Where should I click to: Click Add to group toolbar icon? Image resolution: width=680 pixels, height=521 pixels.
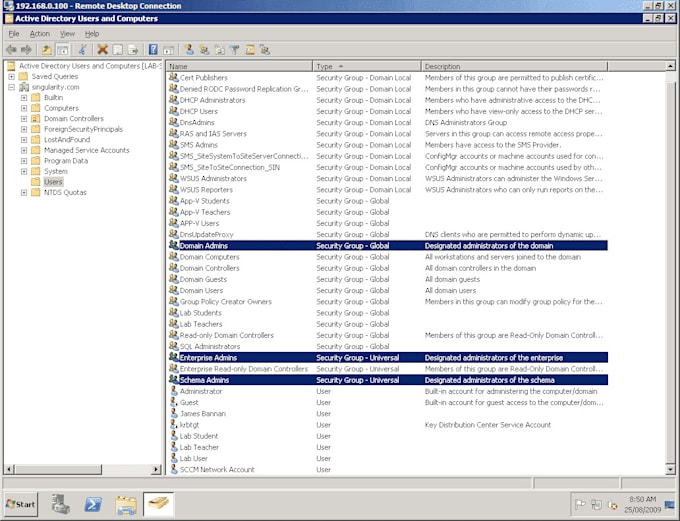(265, 50)
